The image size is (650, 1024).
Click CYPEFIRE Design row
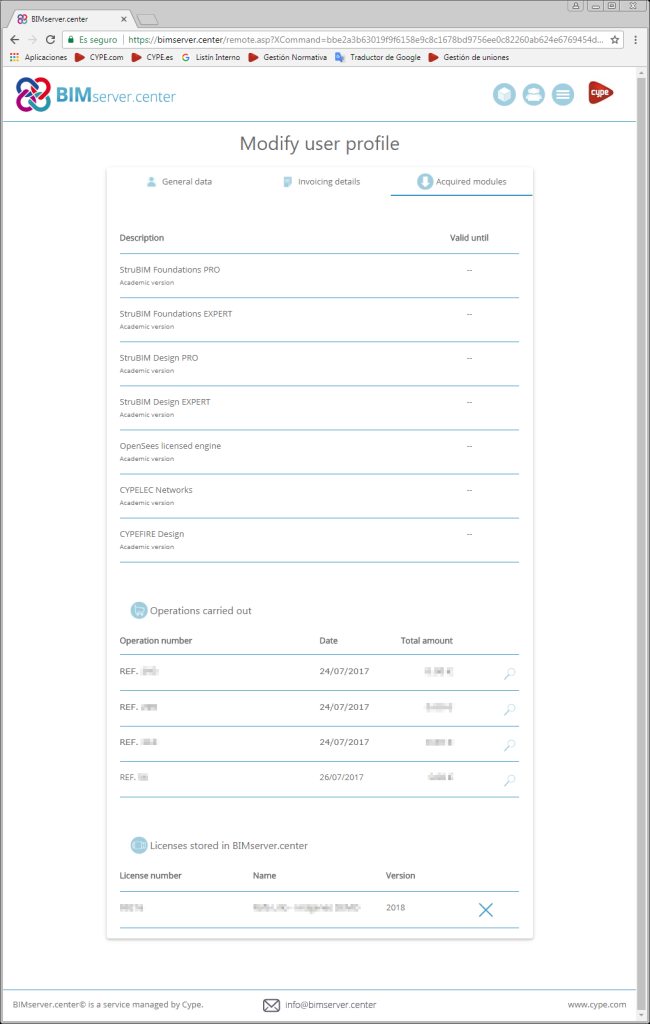click(319, 541)
